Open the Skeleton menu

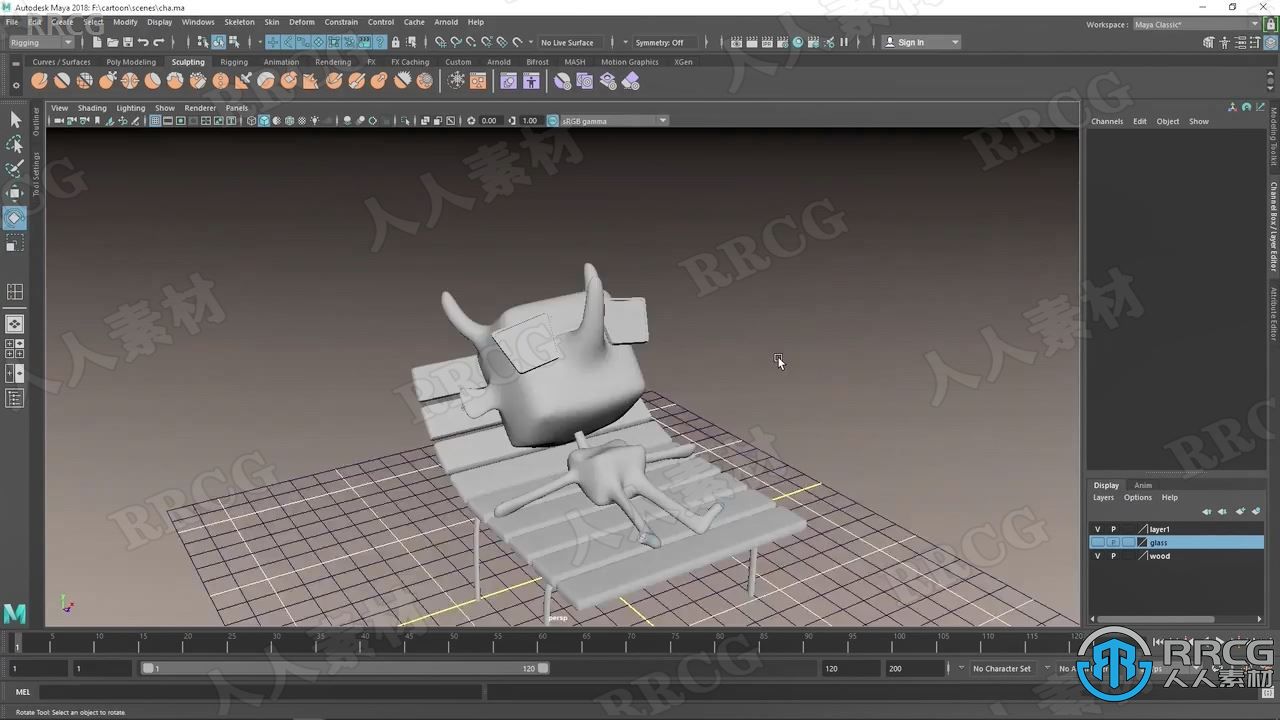click(x=239, y=22)
